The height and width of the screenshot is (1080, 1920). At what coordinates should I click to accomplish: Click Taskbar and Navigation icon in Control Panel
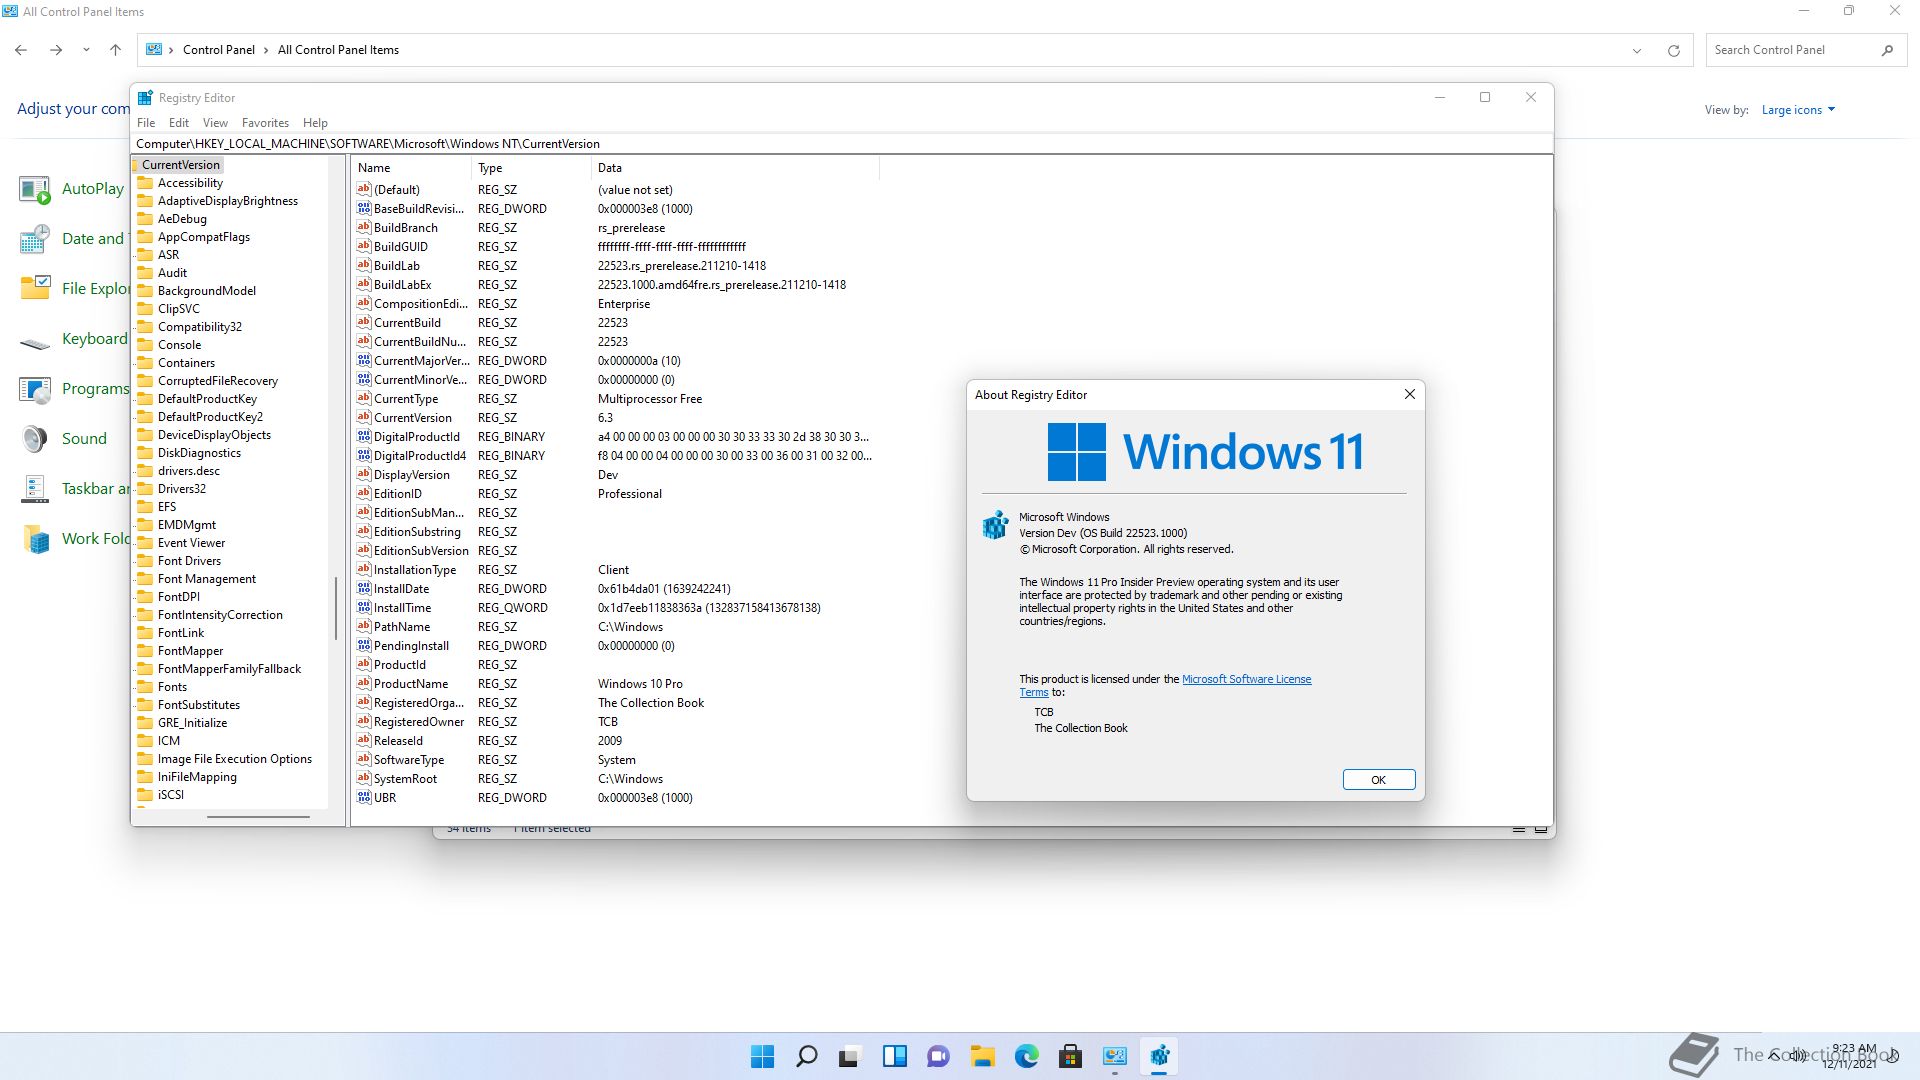coord(35,489)
